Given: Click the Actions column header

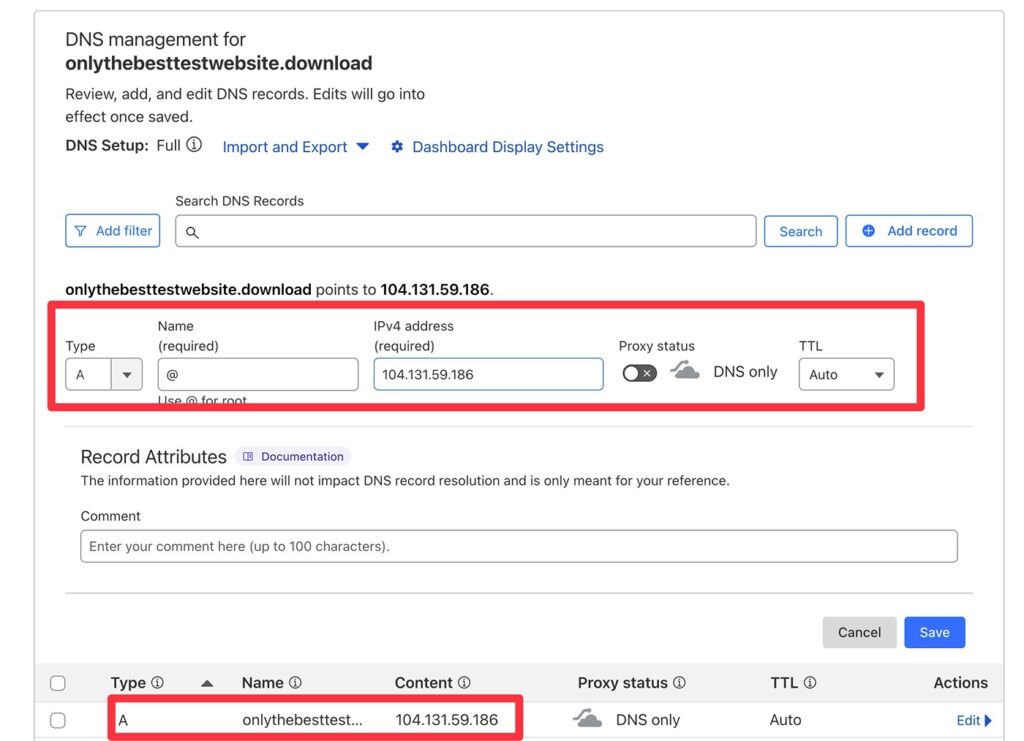Looking at the screenshot, I should pos(960,683).
